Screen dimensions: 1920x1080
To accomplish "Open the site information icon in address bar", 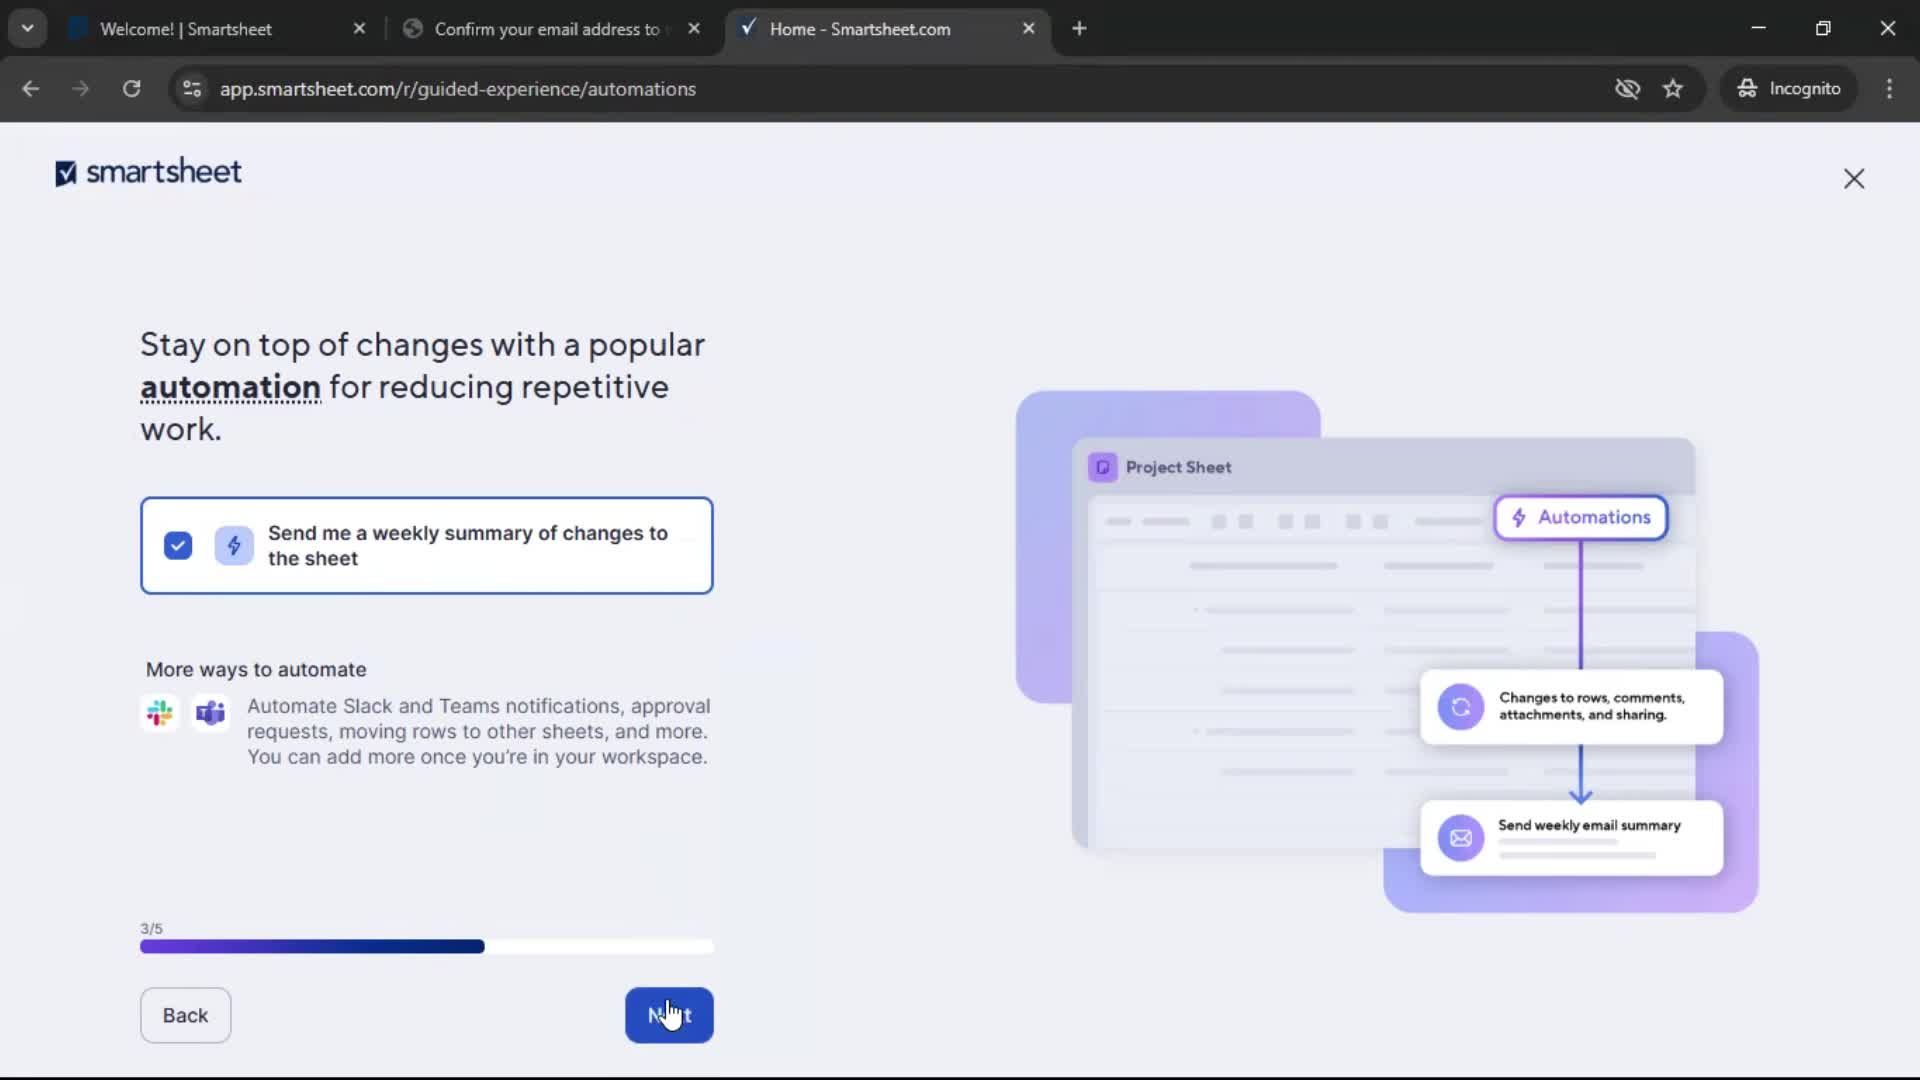I will 192,88.
